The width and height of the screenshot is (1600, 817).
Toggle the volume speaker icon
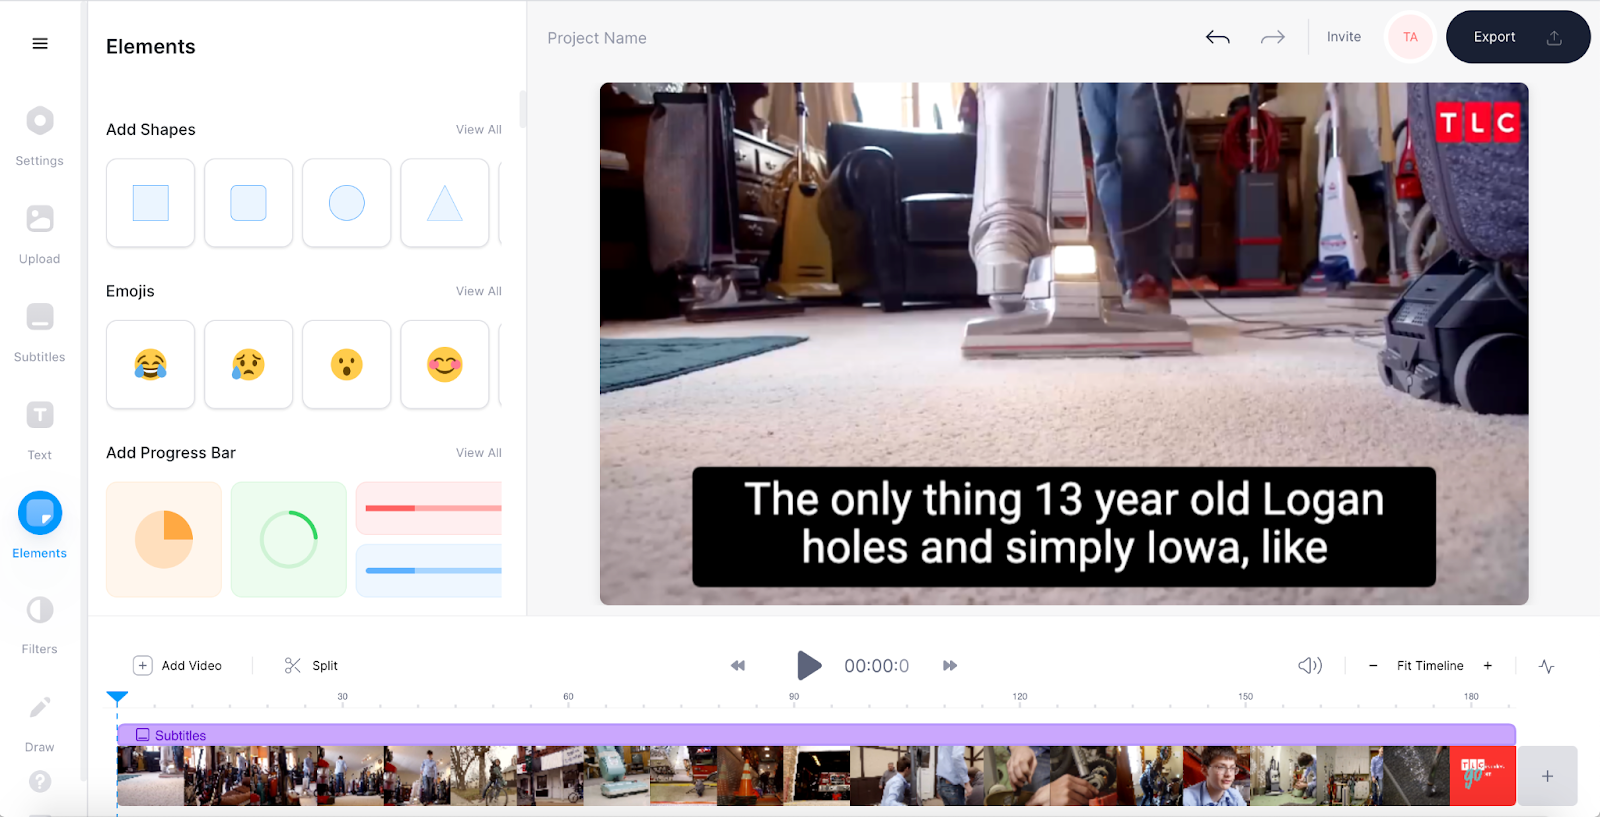tap(1310, 666)
